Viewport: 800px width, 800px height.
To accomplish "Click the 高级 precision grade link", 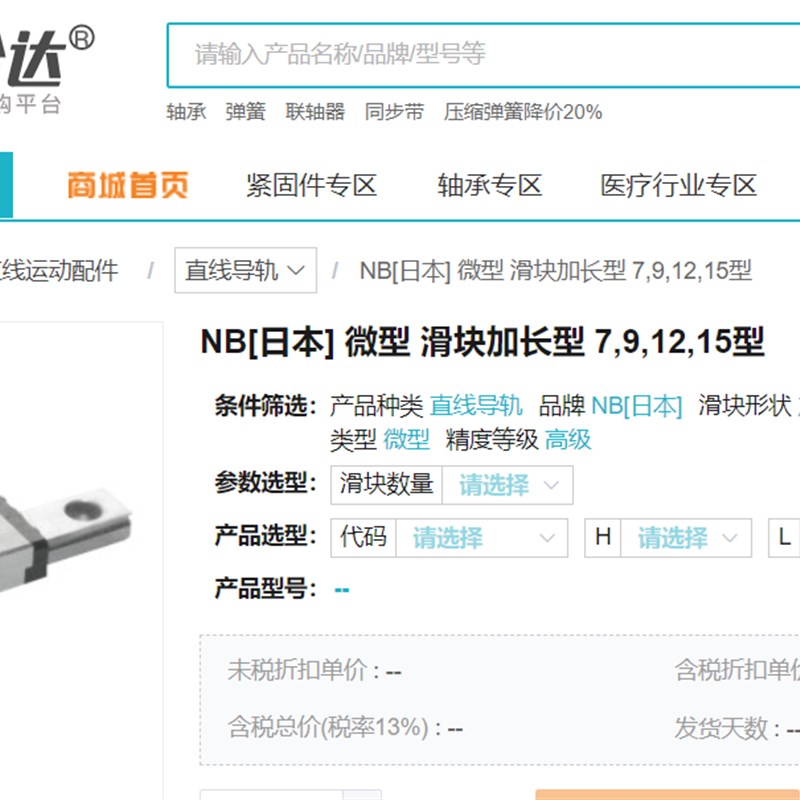I will pyautogui.click(x=568, y=439).
